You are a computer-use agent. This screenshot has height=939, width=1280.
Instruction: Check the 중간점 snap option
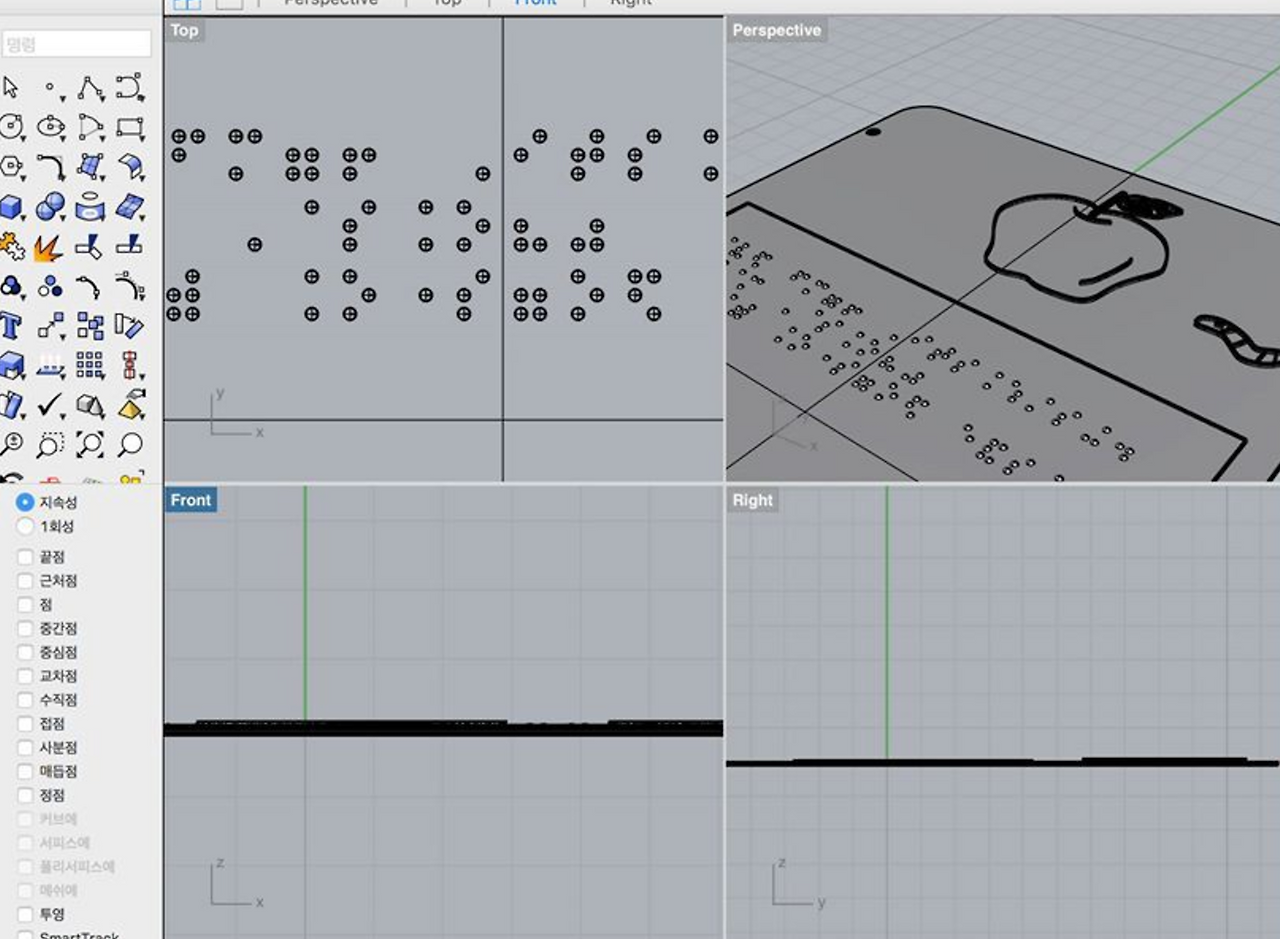(25, 629)
